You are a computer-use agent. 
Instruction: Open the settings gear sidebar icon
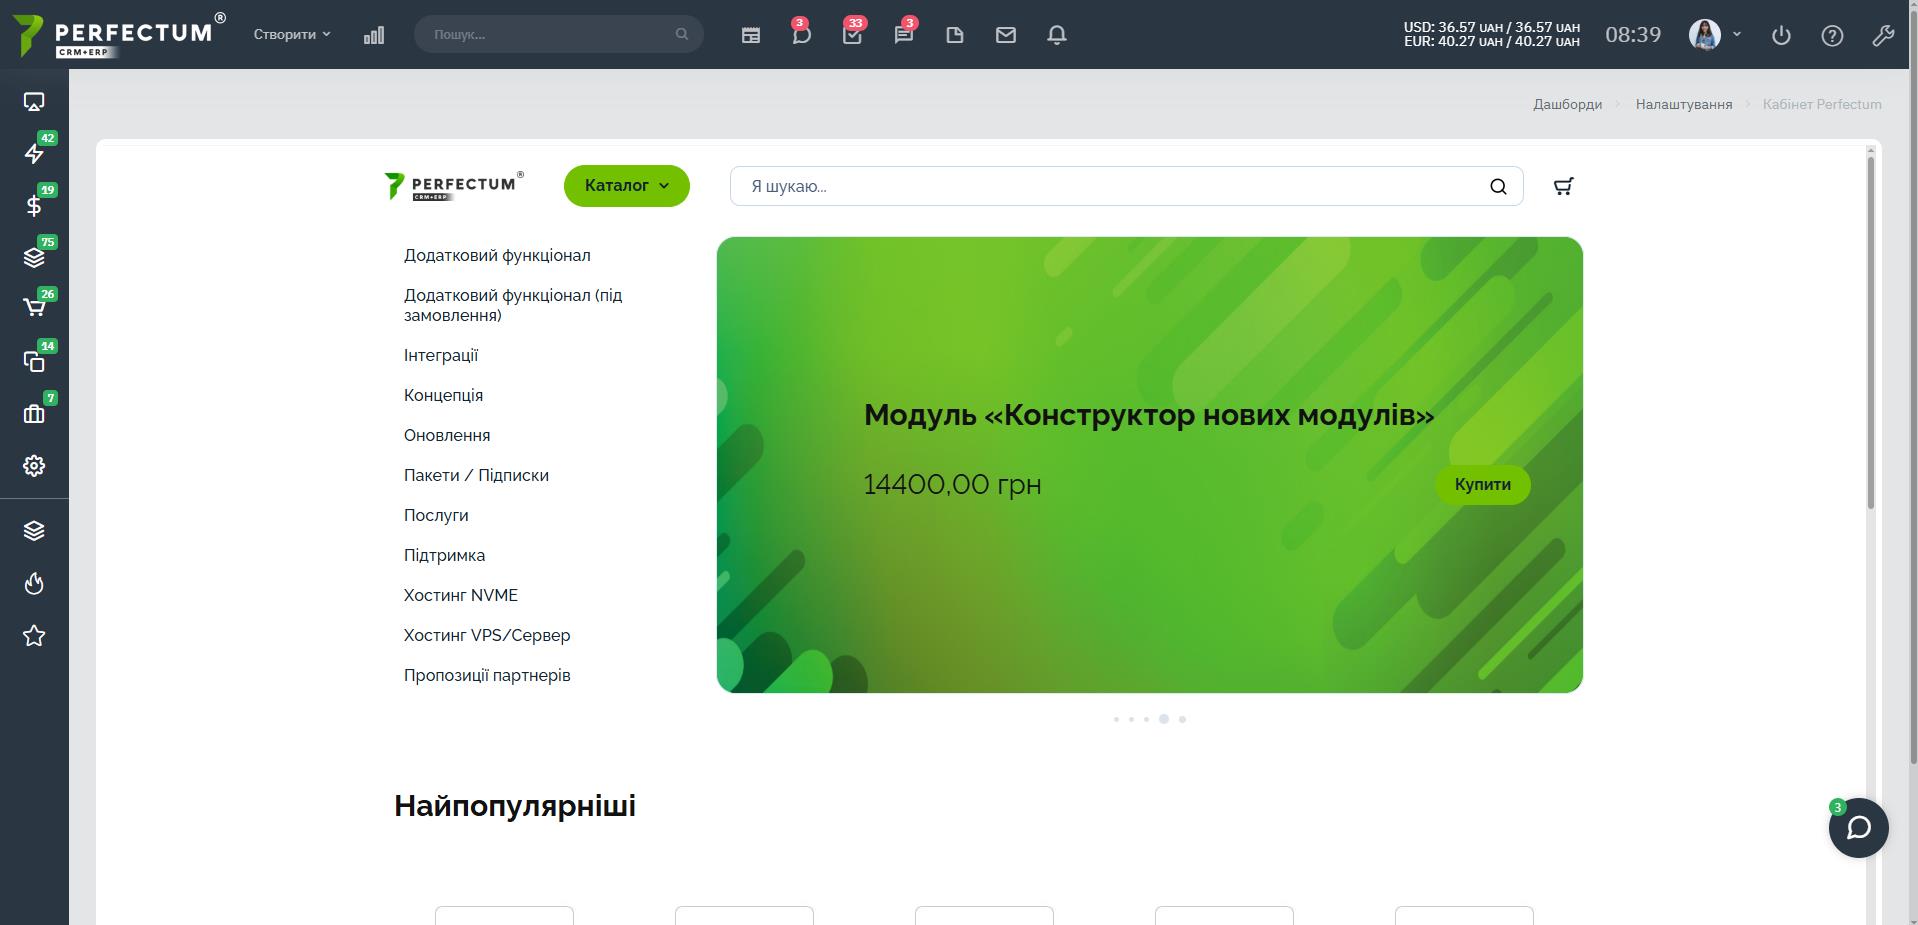pos(34,466)
